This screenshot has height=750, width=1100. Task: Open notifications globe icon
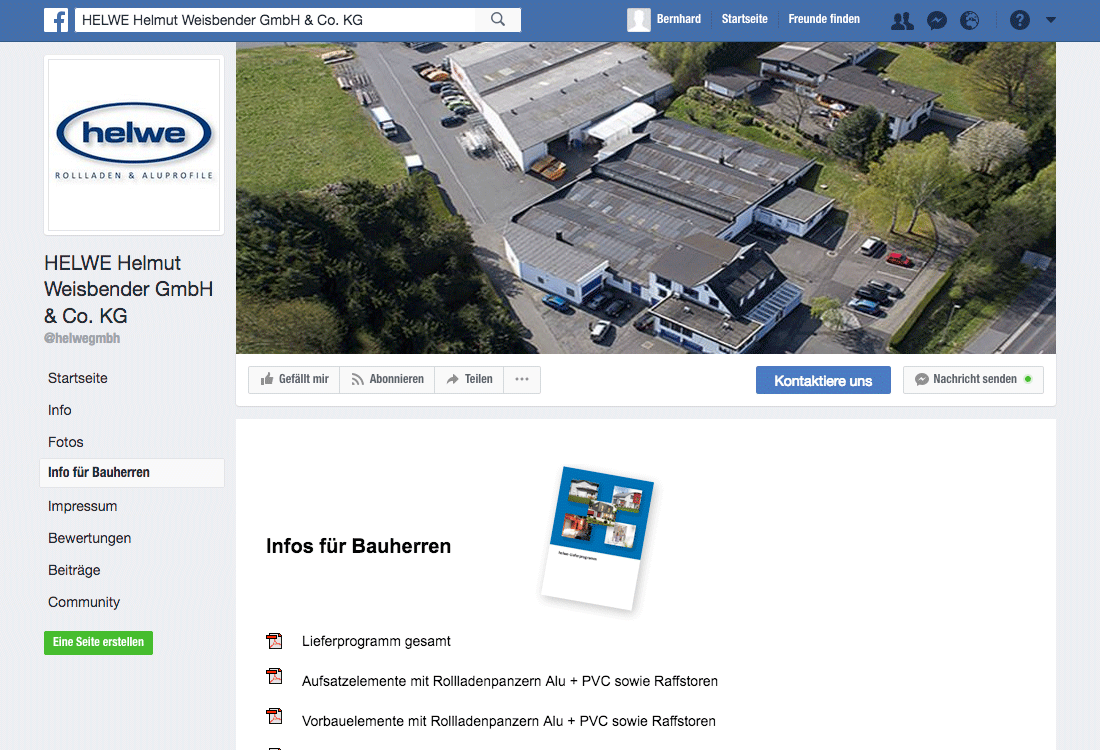point(969,20)
